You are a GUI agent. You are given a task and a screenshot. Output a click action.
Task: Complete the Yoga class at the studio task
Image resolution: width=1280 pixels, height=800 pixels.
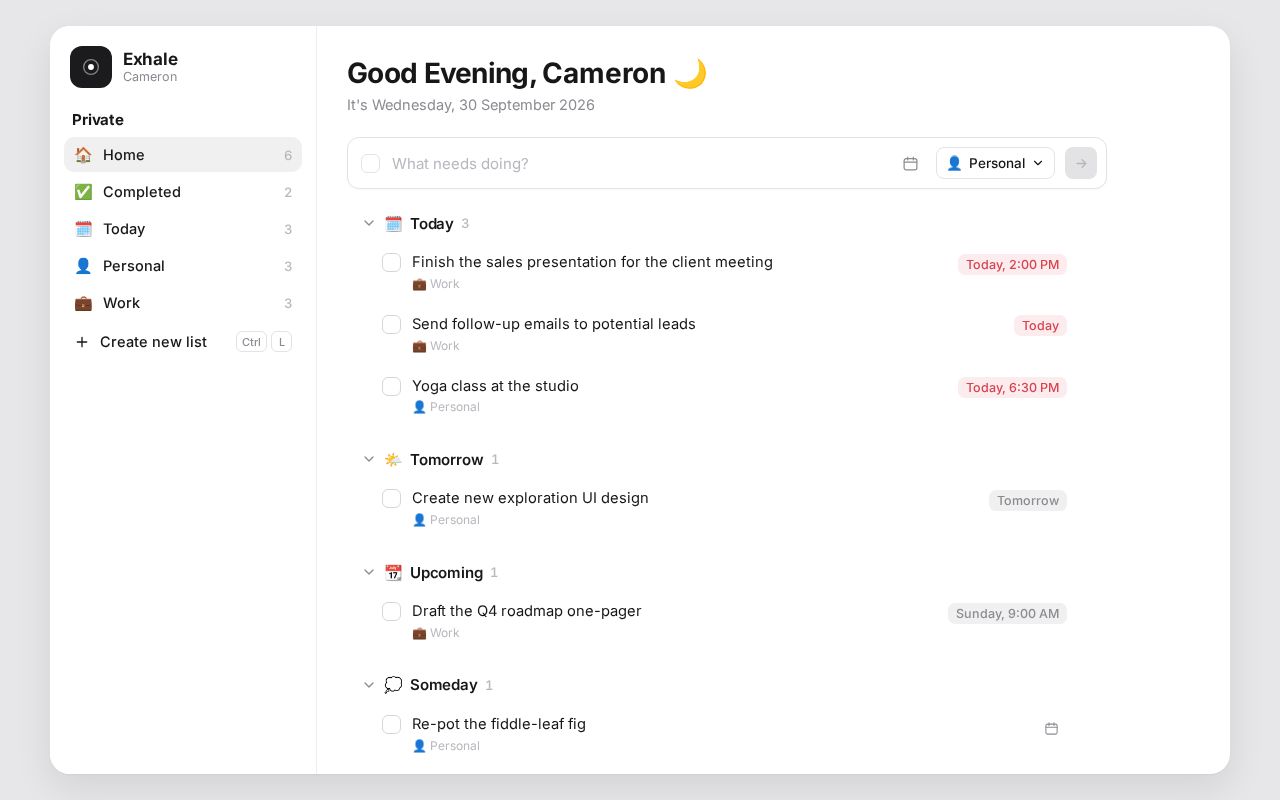click(x=392, y=387)
